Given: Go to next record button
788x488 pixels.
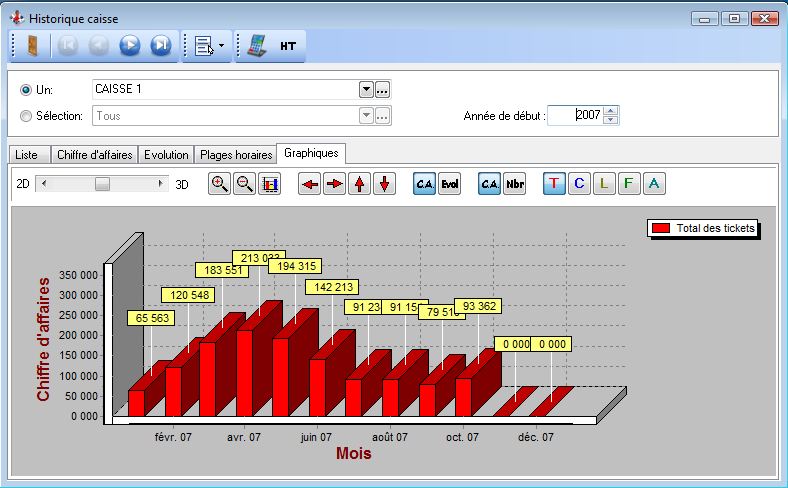Looking at the screenshot, I should [x=129, y=46].
